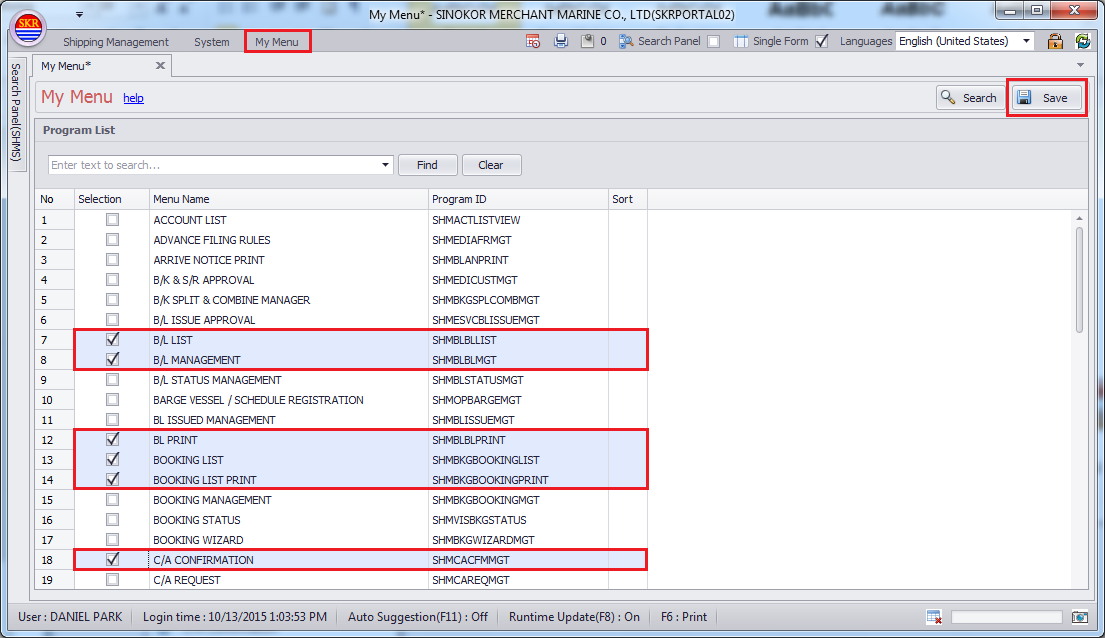
Task: Click the printer icon in the toolbar
Action: click(561, 42)
